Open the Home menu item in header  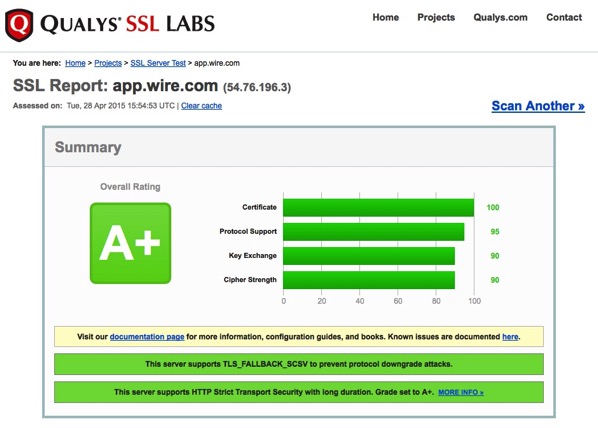tap(386, 18)
